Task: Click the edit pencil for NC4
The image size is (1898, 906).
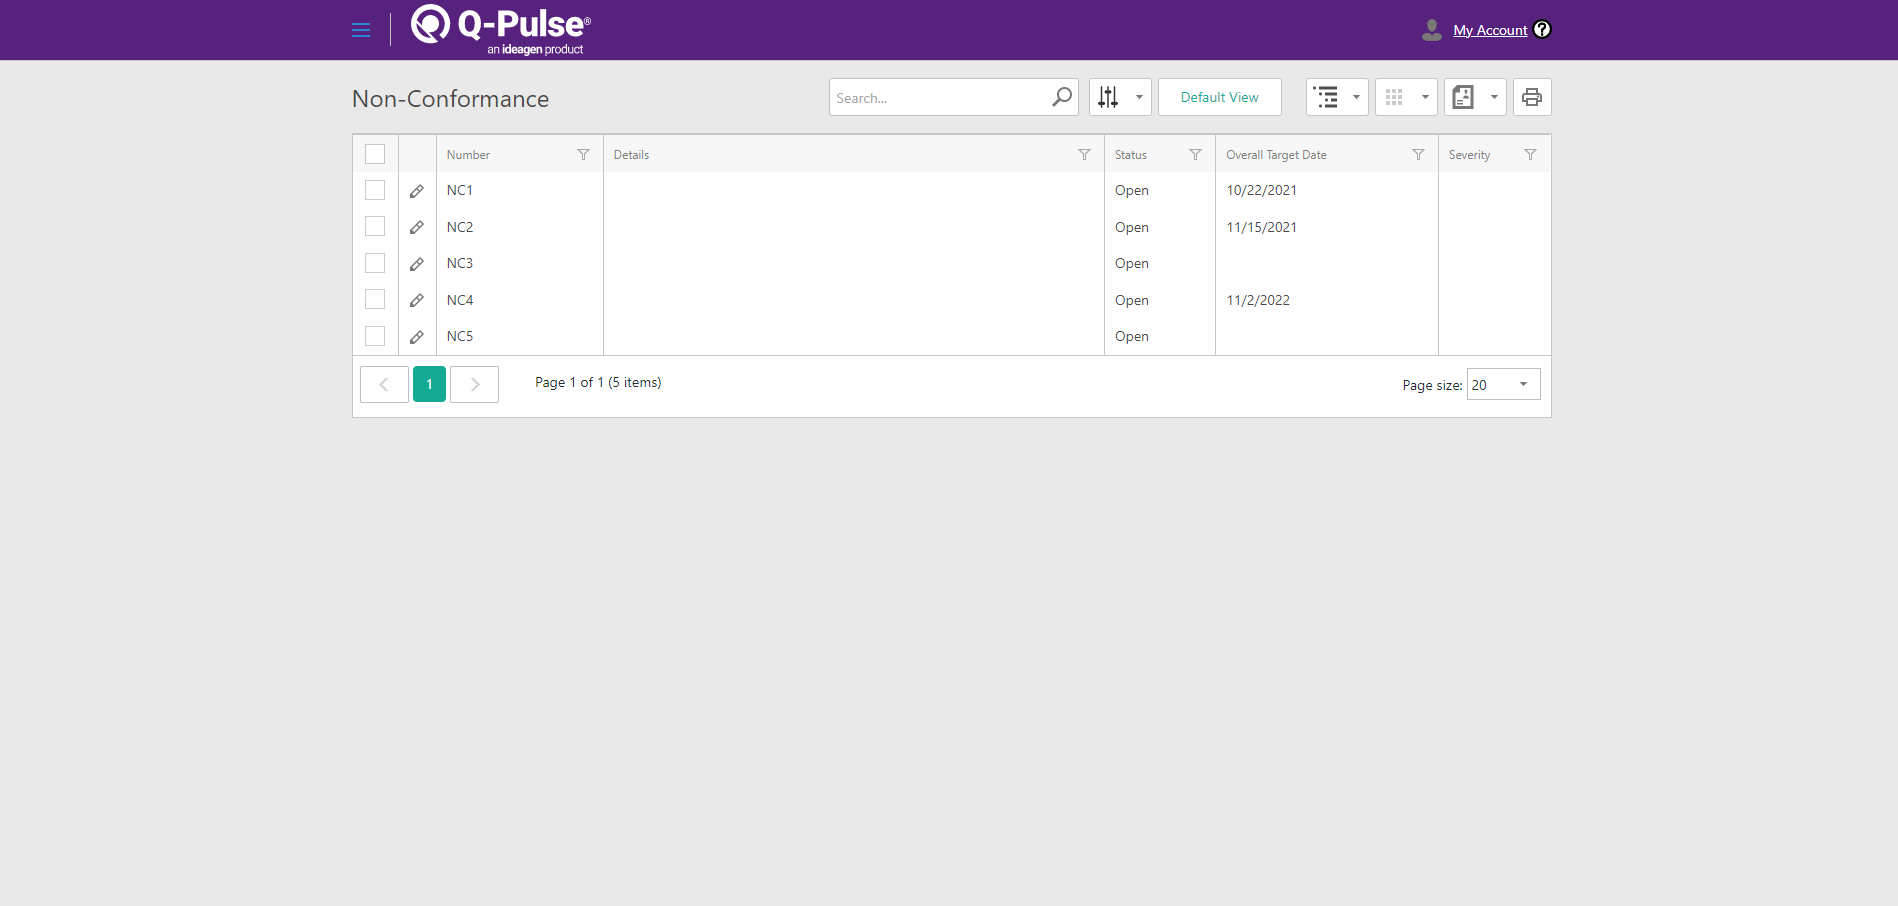Action: click(417, 300)
